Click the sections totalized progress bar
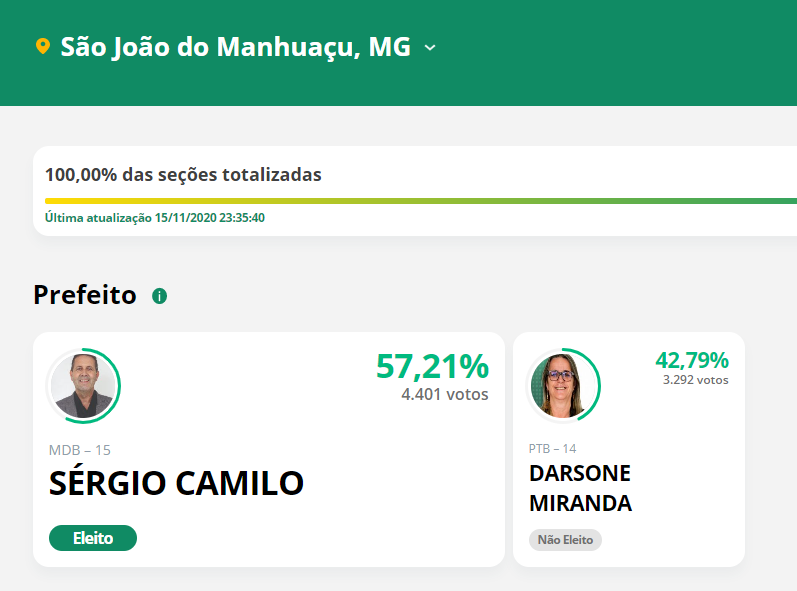 pos(421,201)
